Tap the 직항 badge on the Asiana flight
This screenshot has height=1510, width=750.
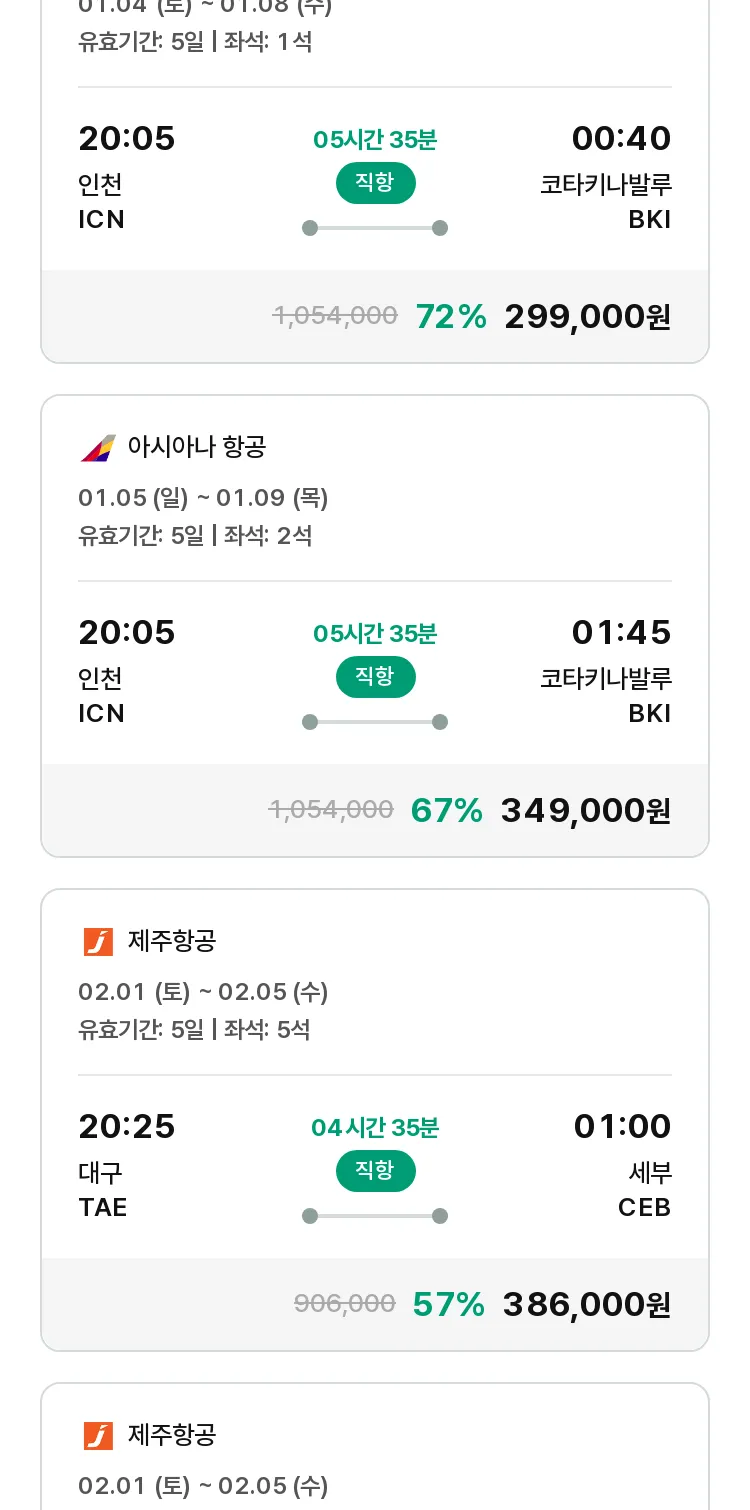(375, 677)
